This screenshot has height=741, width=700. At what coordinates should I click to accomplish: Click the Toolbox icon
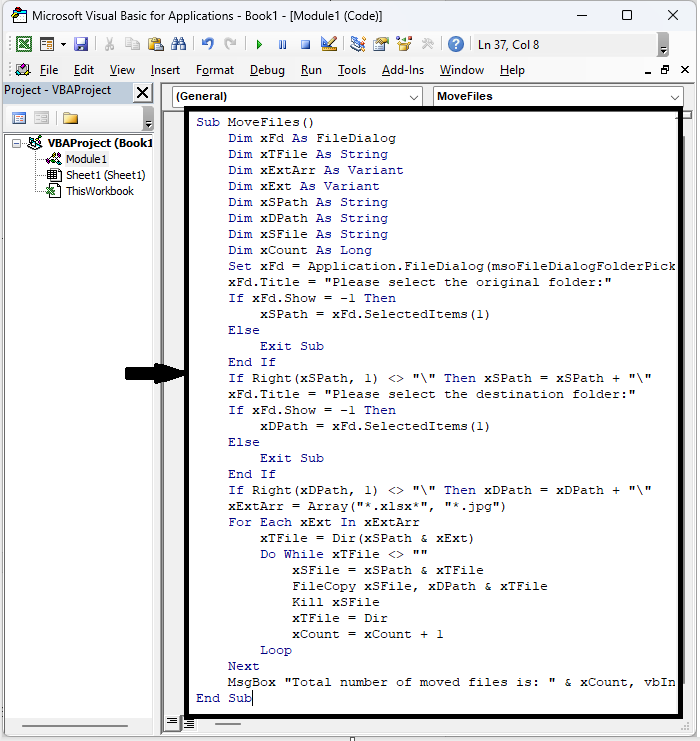point(427,44)
